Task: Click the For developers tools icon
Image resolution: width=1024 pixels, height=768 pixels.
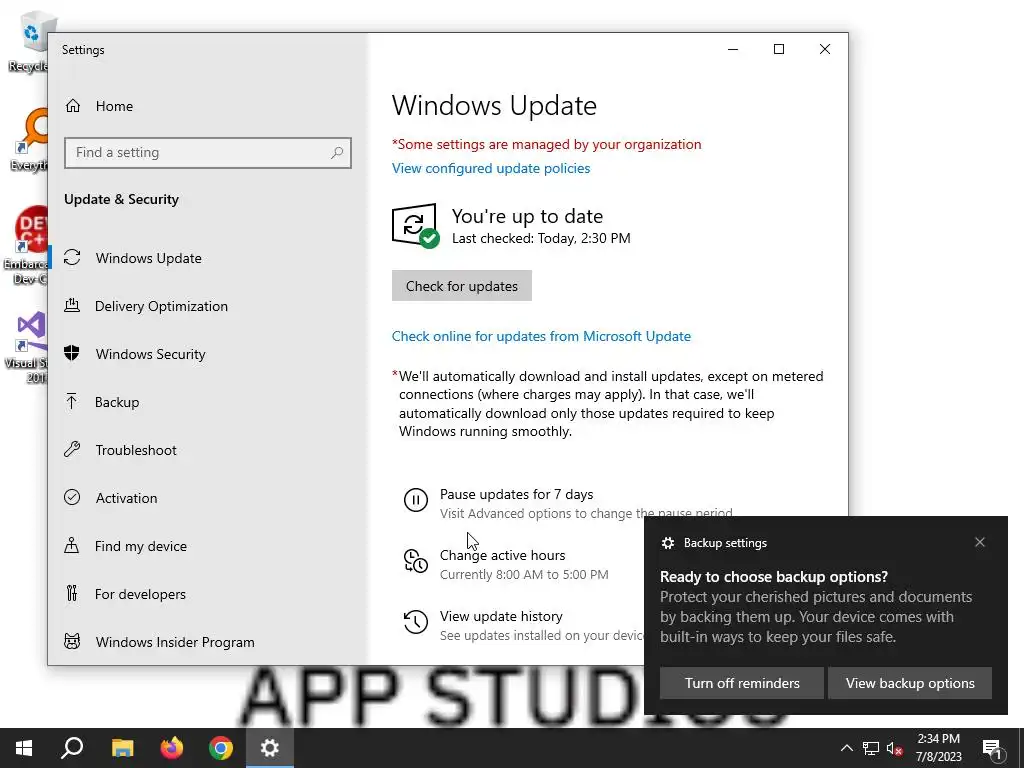Action: (x=72, y=593)
